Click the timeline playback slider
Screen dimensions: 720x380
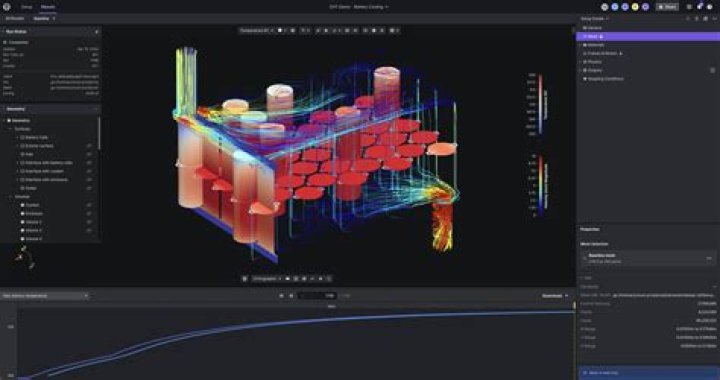click(317, 296)
